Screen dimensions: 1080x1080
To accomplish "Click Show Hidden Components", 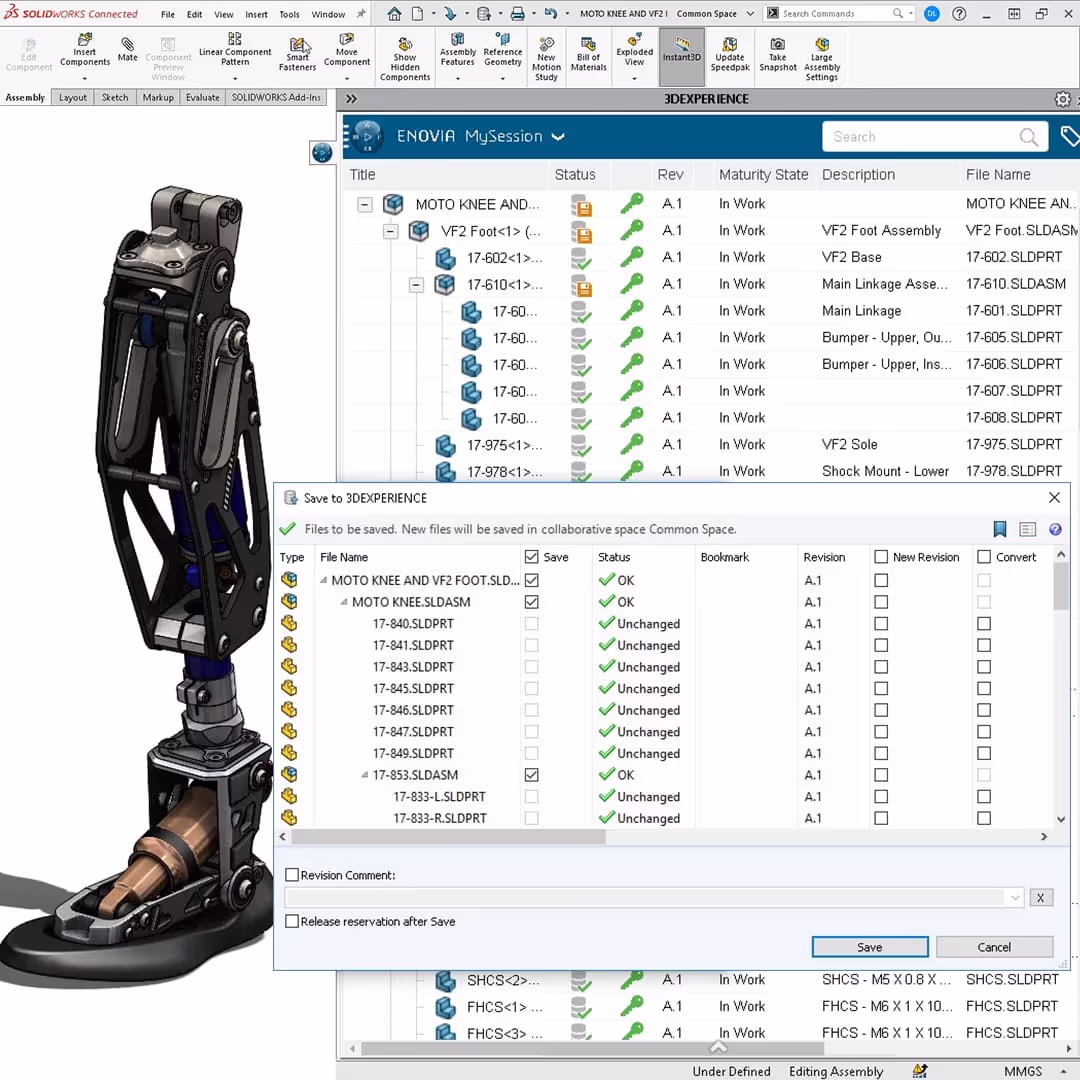I will (x=405, y=59).
